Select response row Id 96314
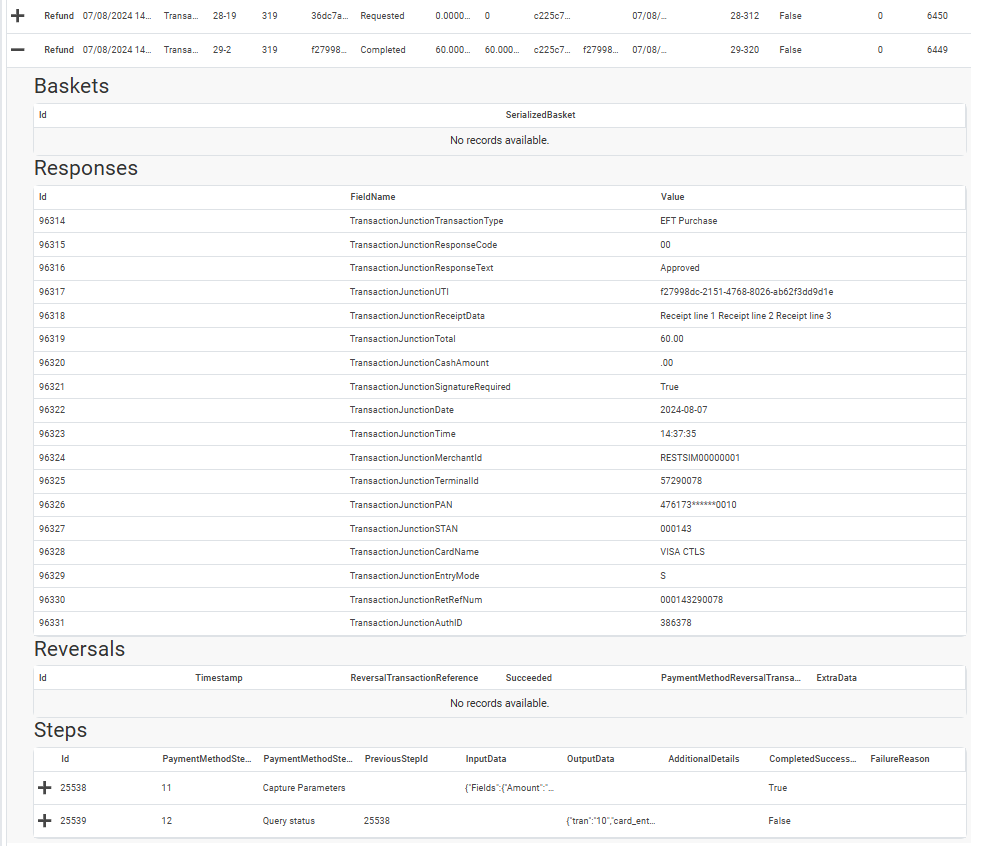 pos(52,221)
